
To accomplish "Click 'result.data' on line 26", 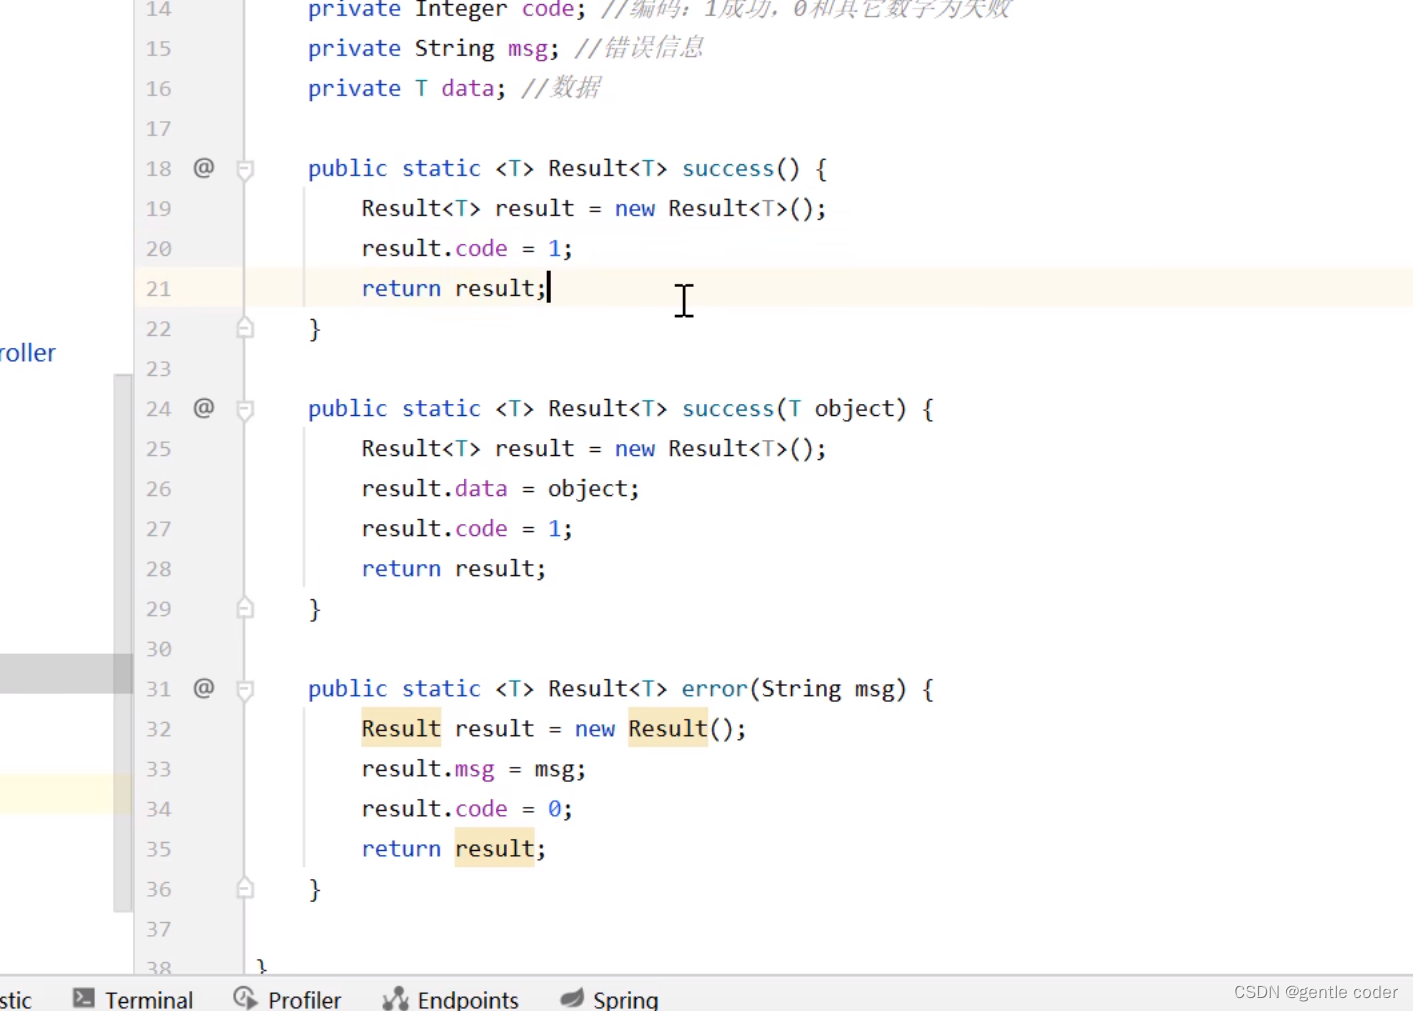I will (x=434, y=488).
